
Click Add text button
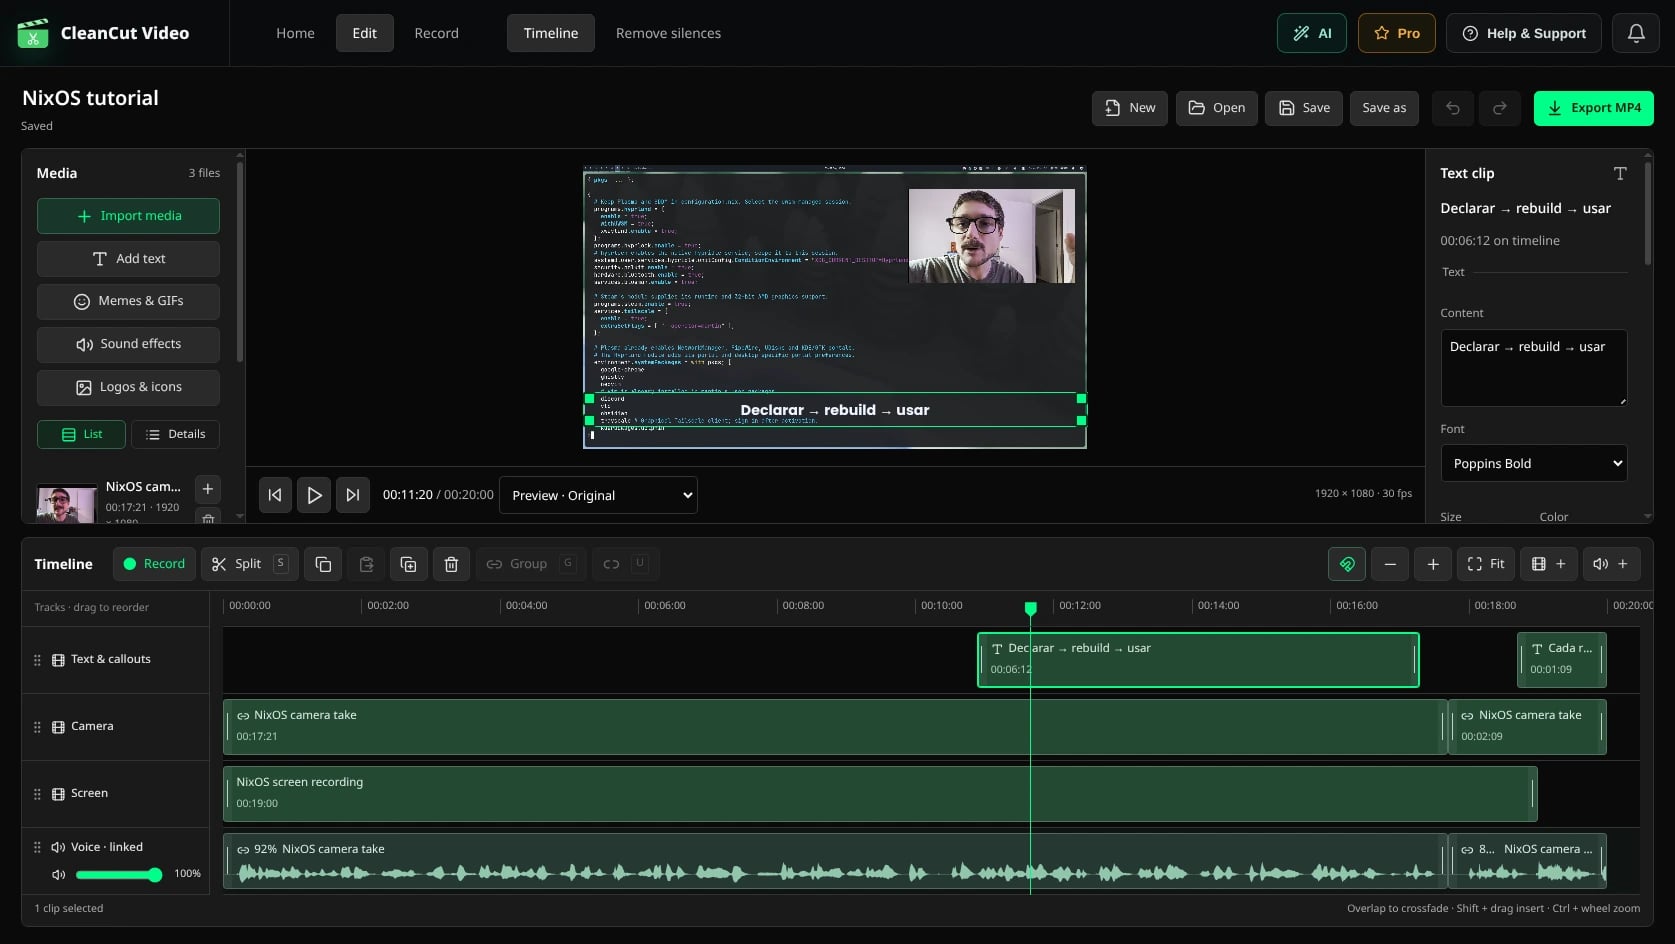pyautogui.click(x=128, y=259)
